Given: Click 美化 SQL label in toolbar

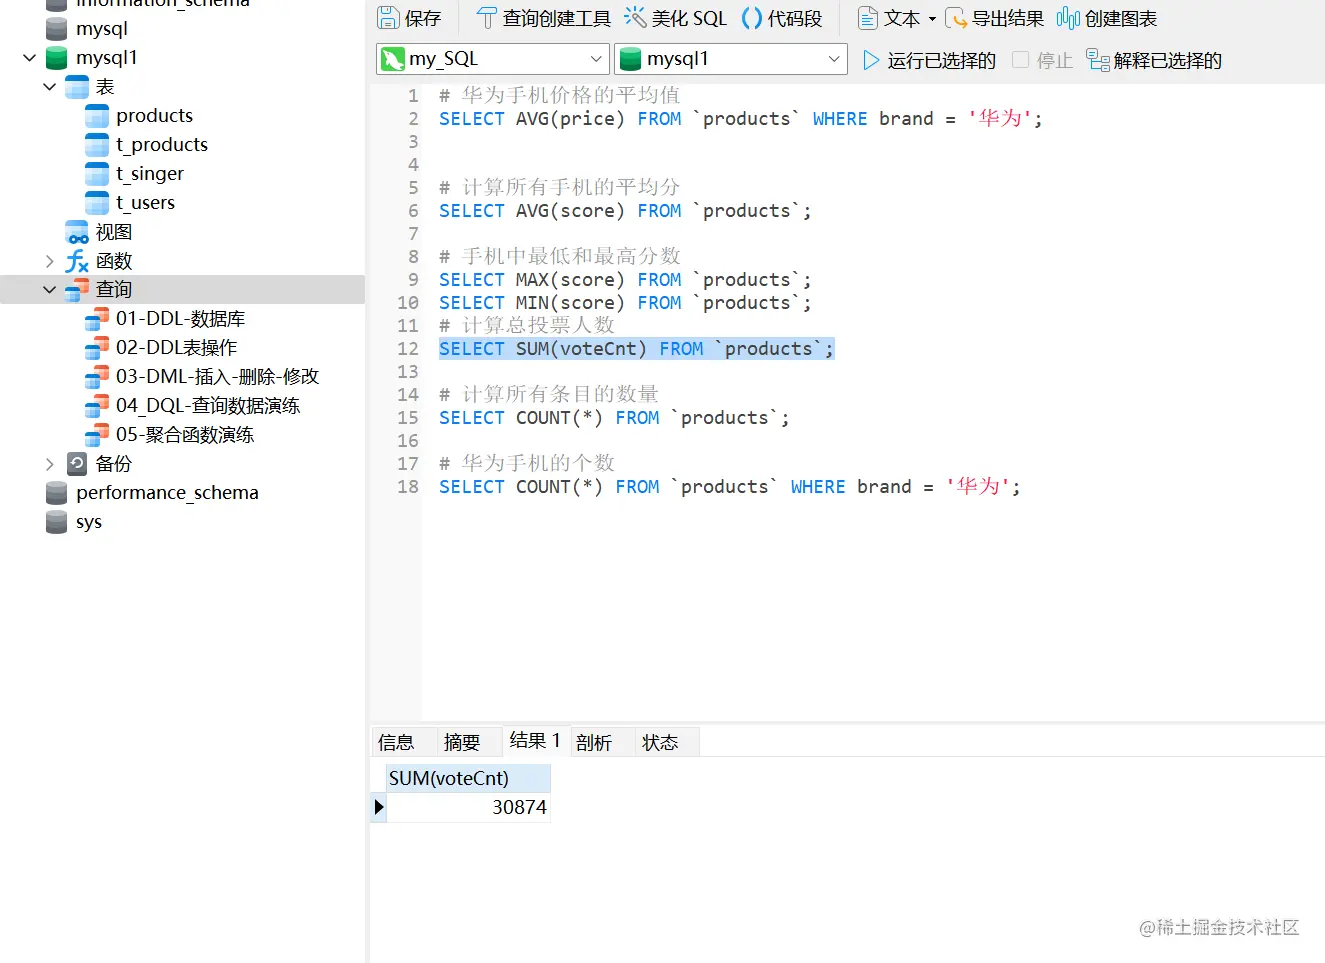Looking at the screenshot, I should tap(690, 18).
